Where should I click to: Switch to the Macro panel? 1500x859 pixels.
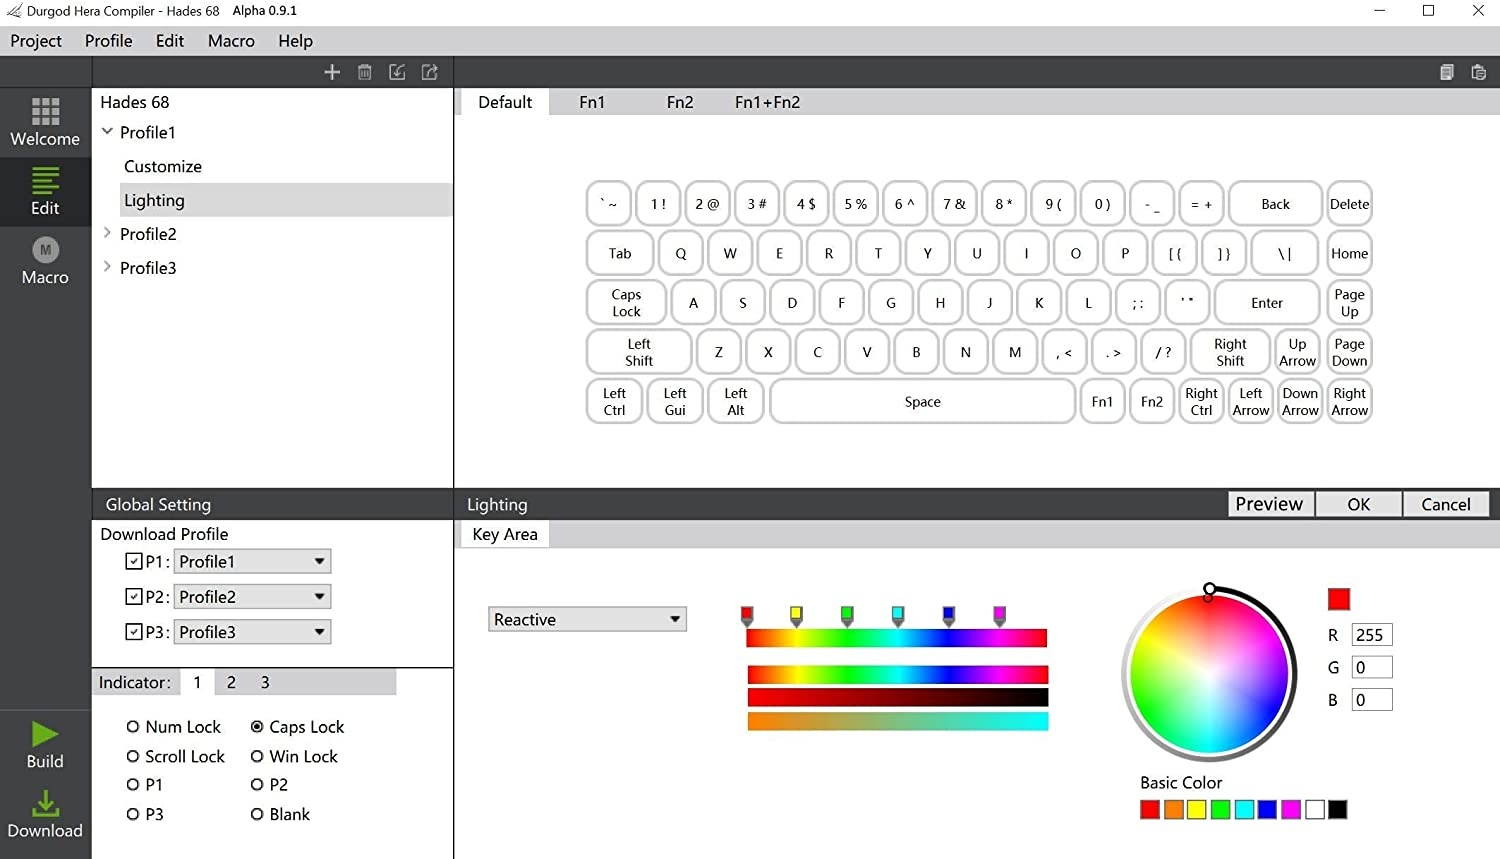pyautogui.click(x=45, y=260)
